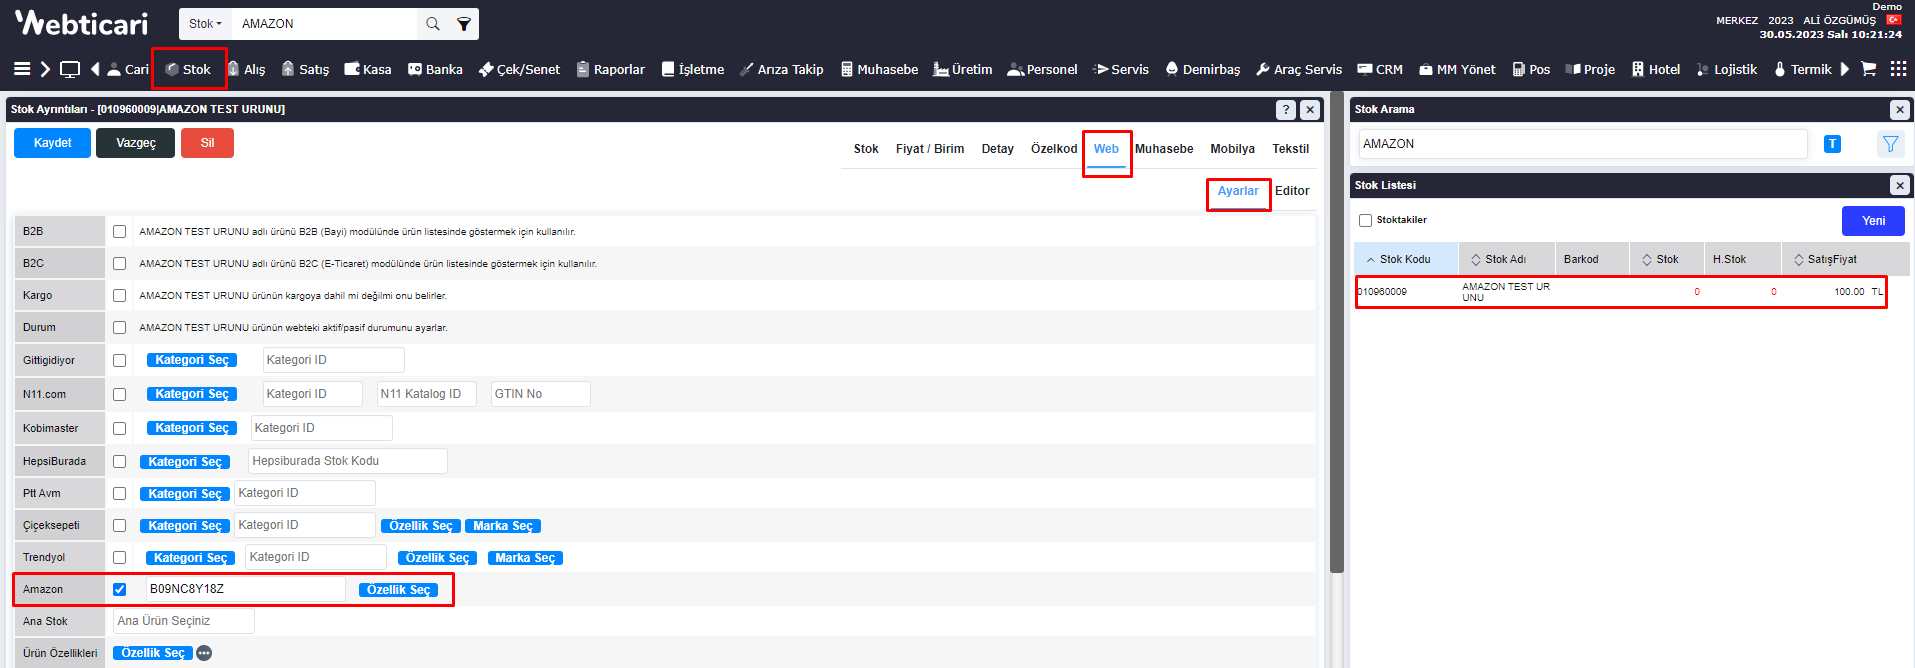The image size is (1915, 668).
Task: Enable the N11.com checkbox
Action: click(x=120, y=394)
